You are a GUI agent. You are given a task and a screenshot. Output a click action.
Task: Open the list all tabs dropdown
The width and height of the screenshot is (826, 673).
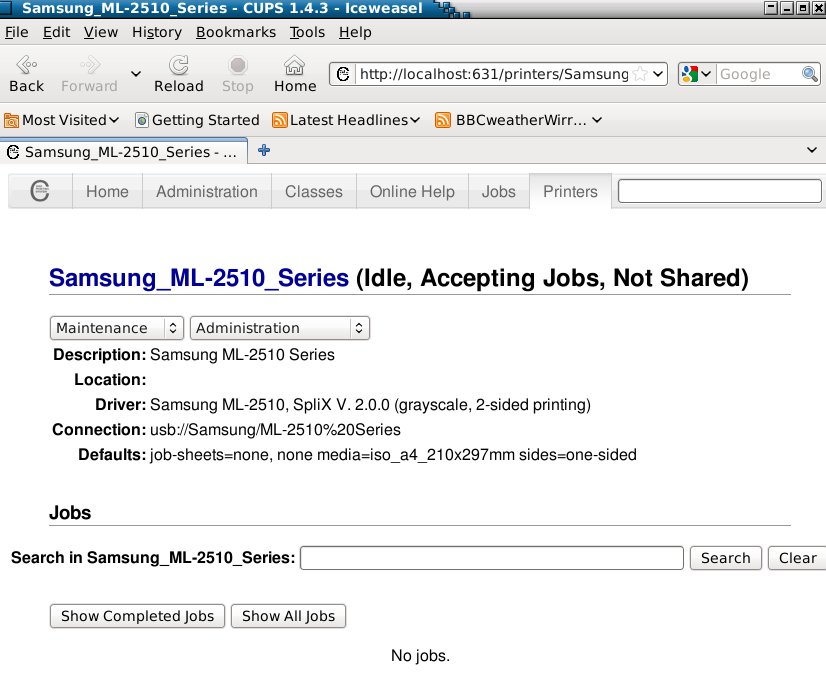[812, 151]
